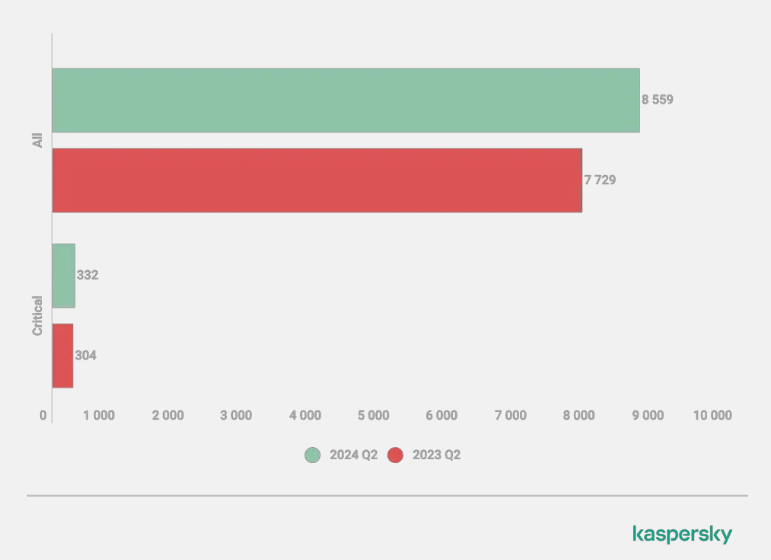Select the green Critical 2024 Q2 bar
Screen dimensions: 771x560
pyautogui.click(x=63, y=275)
